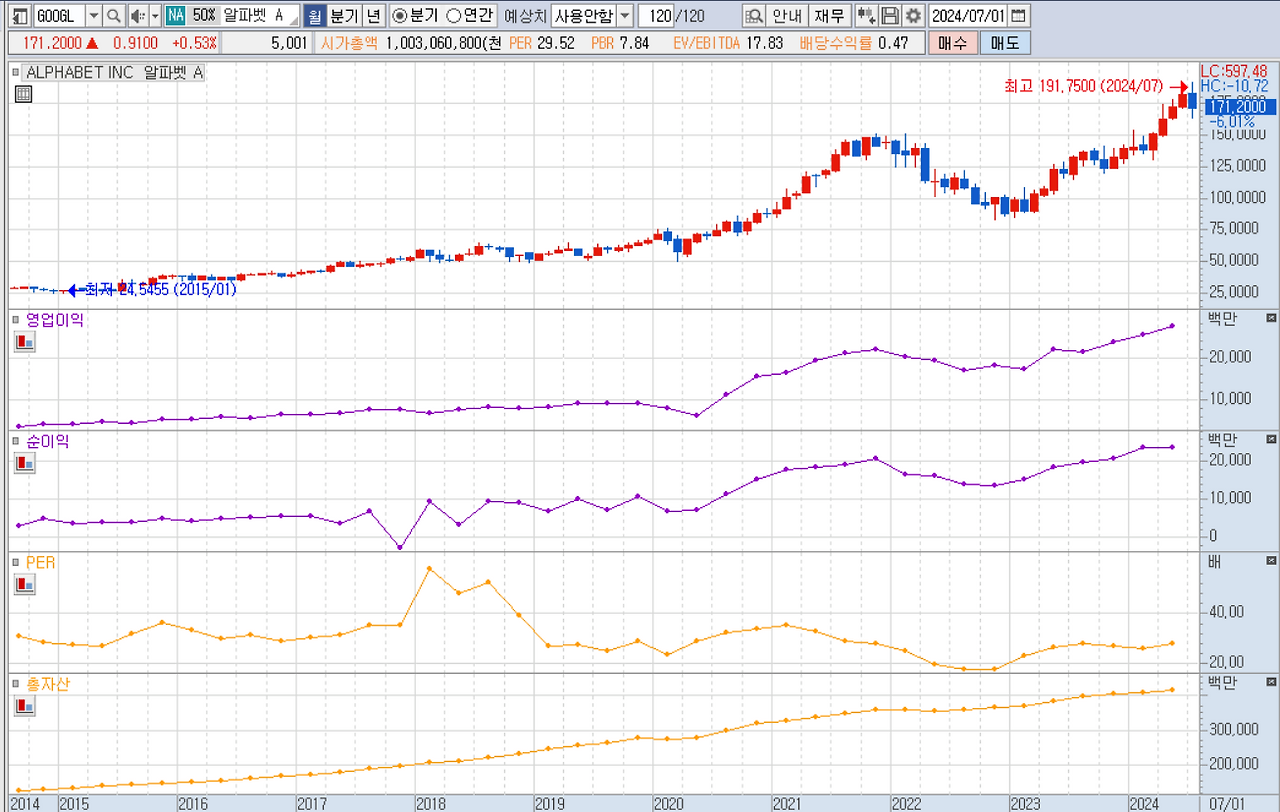The image size is (1280, 812).
Task: Click the 매수 buy button
Action: coord(953,43)
